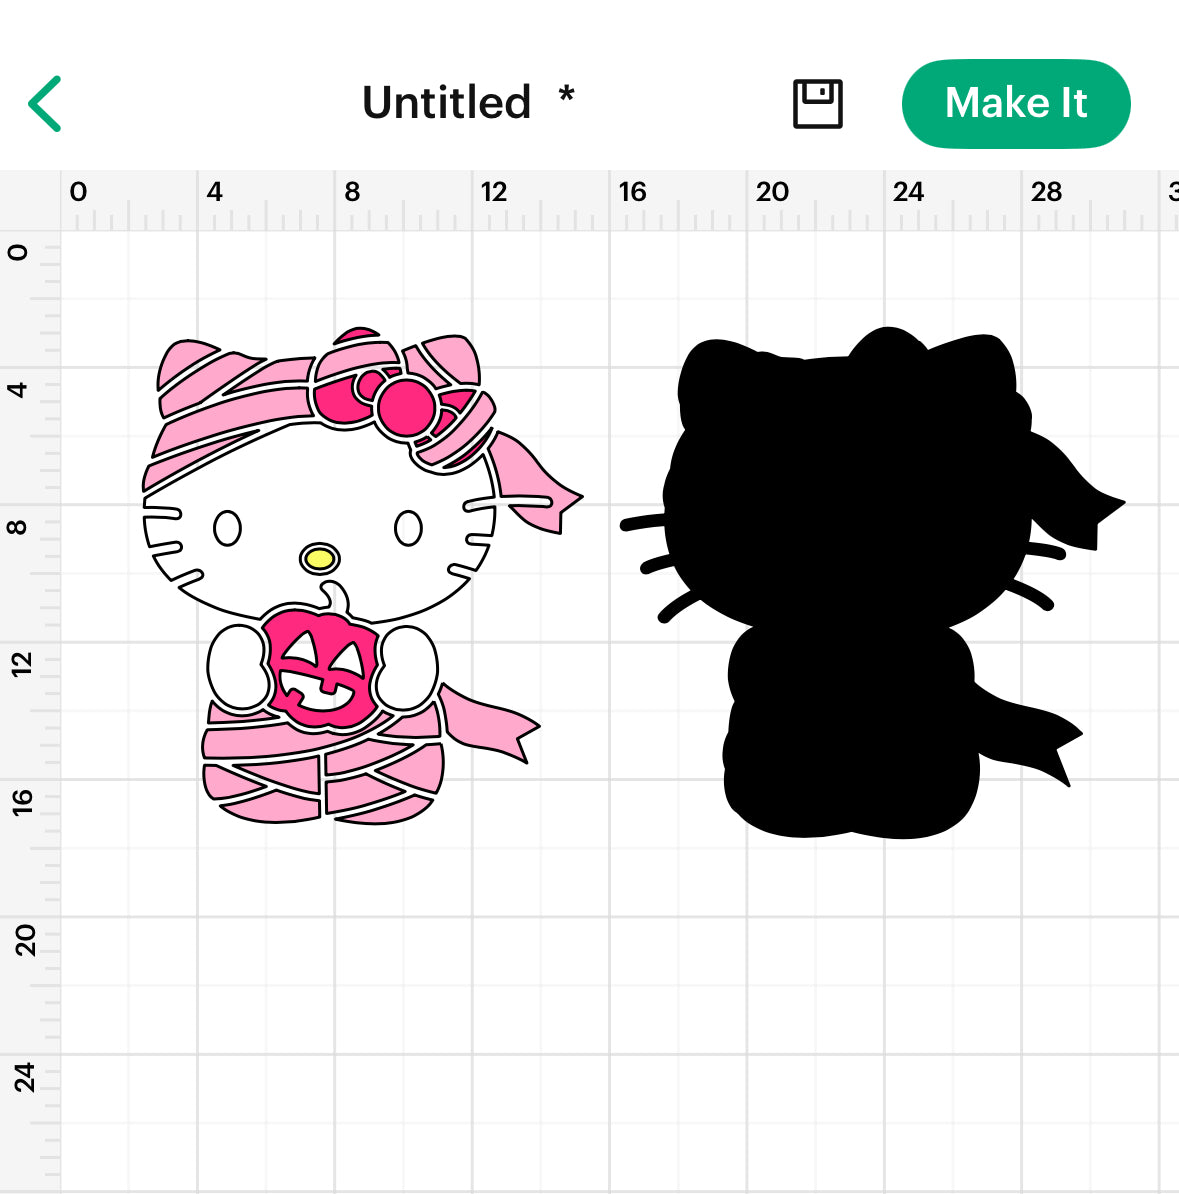The height and width of the screenshot is (1194, 1179).
Task: Select the Untitled project title
Action: (446, 103)
